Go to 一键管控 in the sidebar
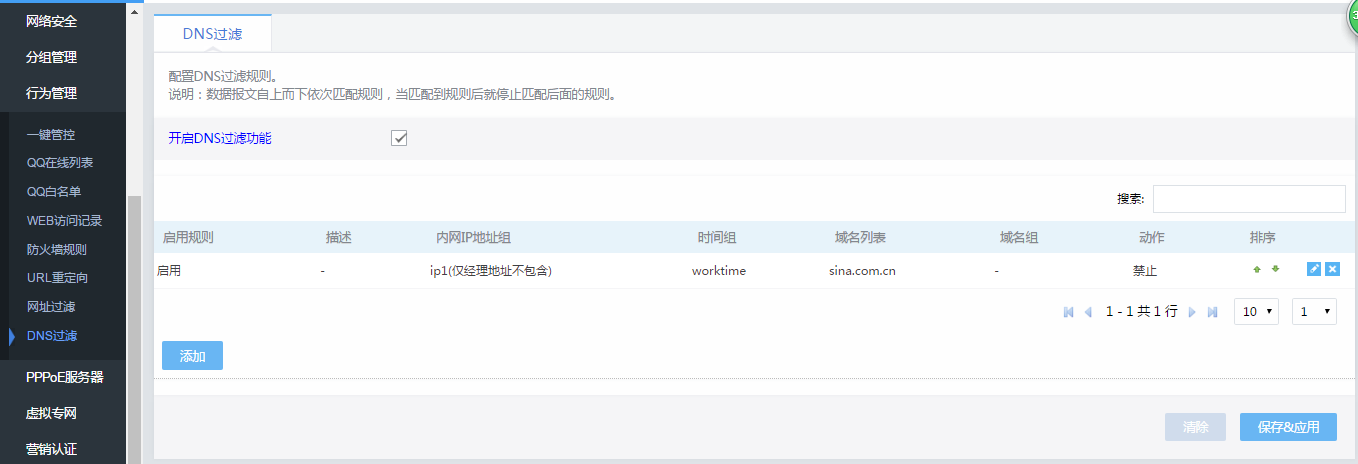 (x=51, y=134)
